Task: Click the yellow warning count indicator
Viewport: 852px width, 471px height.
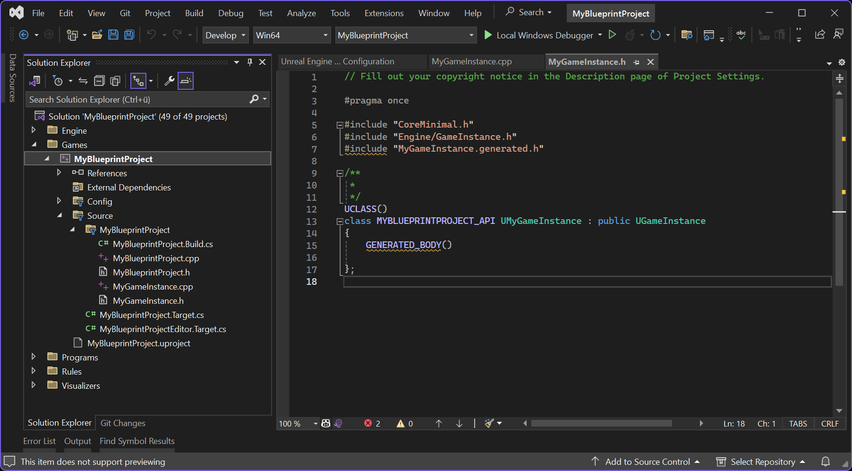Action: tap(405, 423)
